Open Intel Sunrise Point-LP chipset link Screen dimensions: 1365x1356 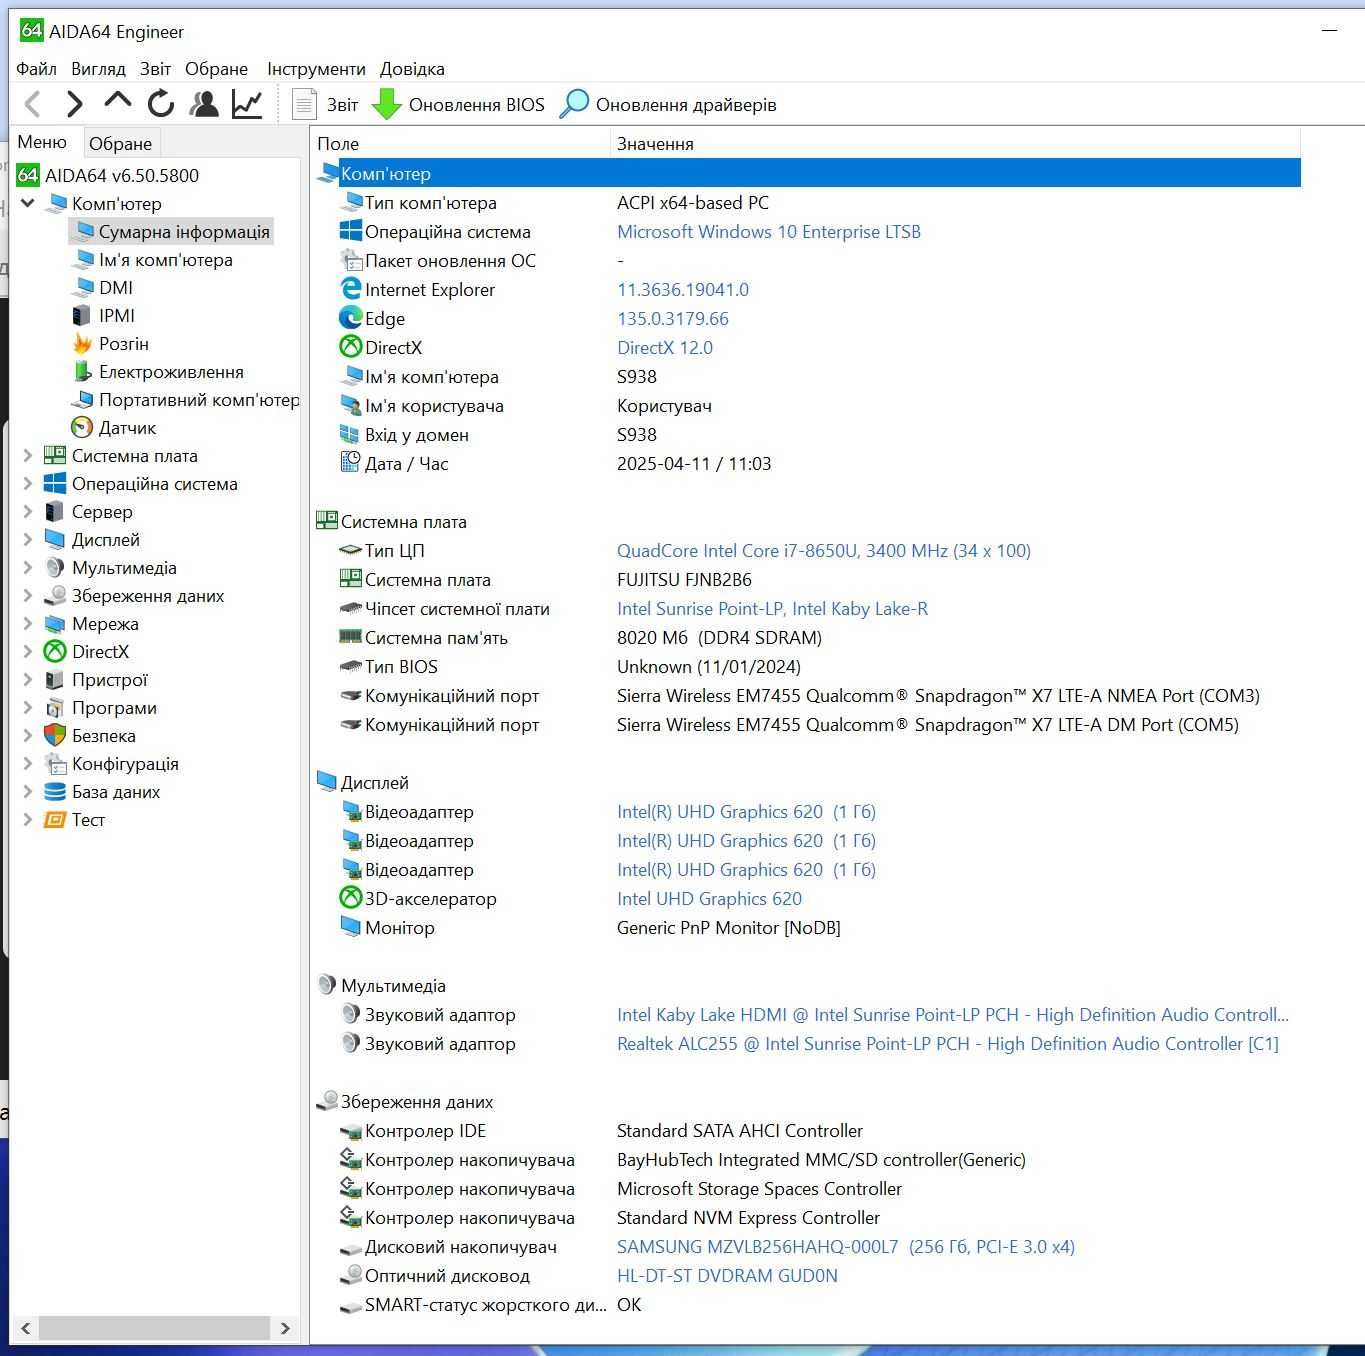point(772,608)
